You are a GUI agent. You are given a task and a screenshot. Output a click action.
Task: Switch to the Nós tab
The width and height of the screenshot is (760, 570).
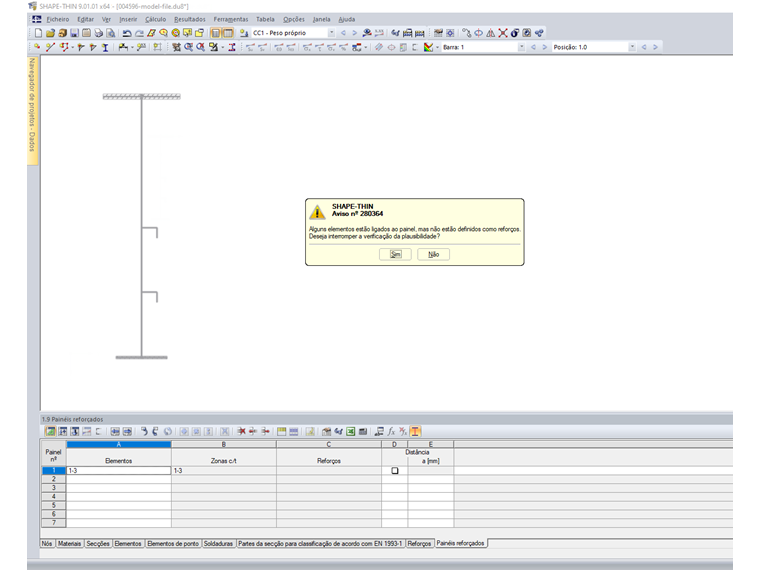(x=47, y=544)
